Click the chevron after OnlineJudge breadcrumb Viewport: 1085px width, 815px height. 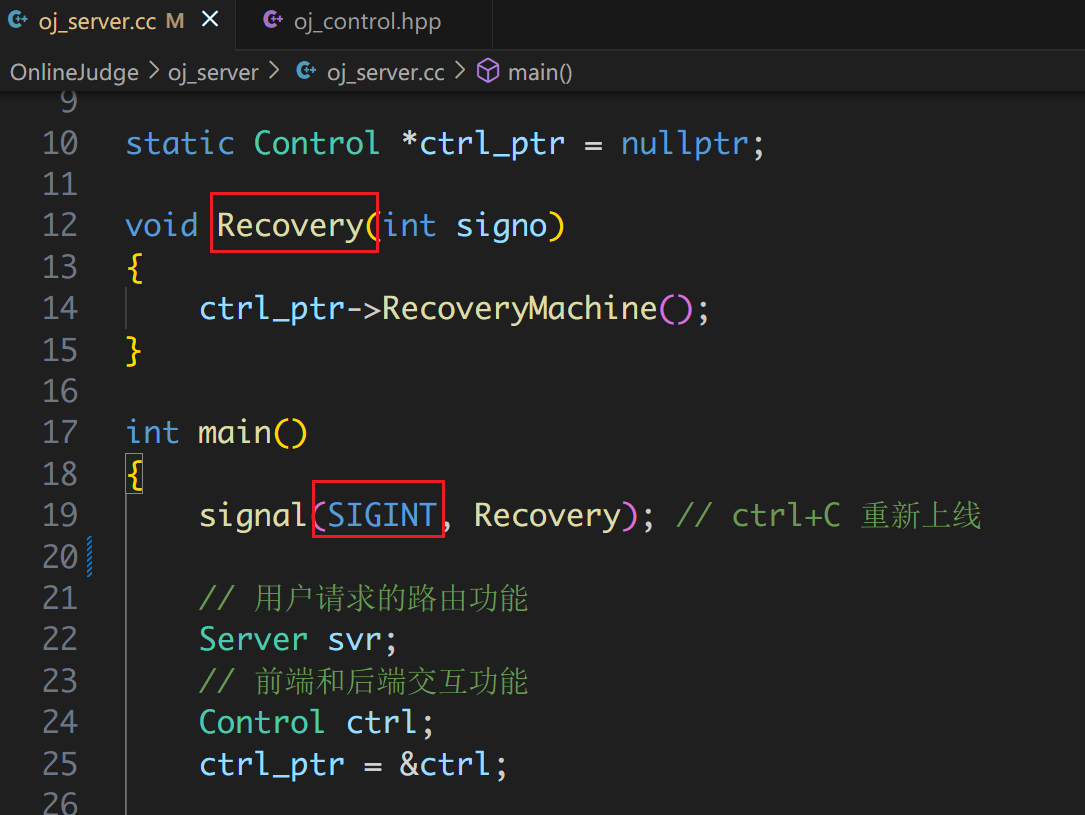(x=153, y=72)
